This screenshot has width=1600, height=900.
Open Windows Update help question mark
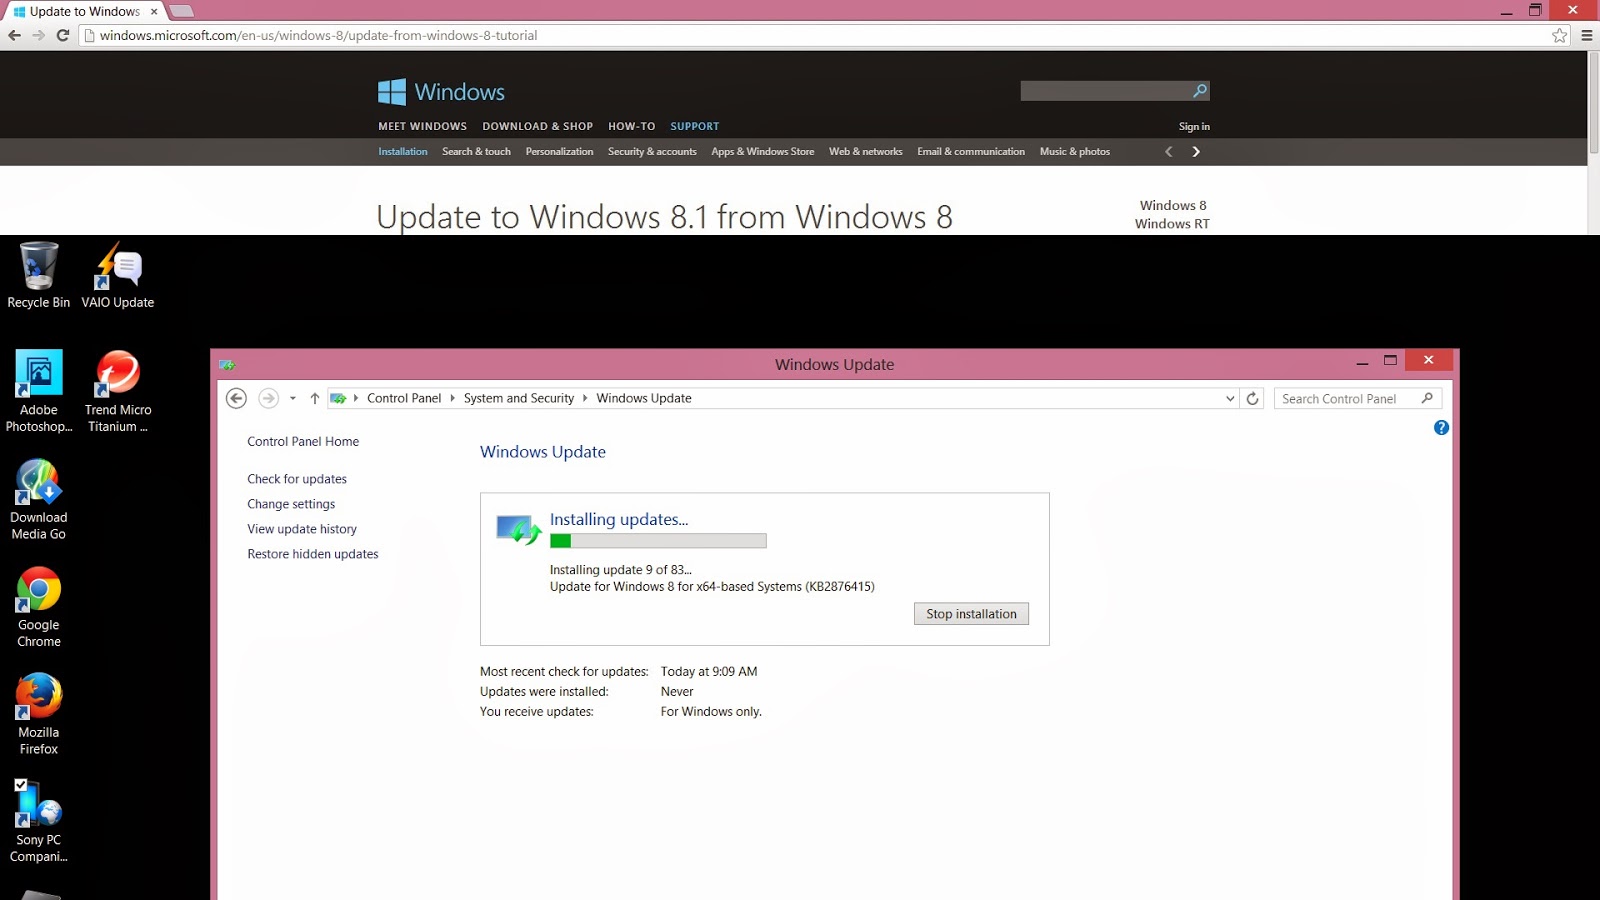tap(1441, 427)
